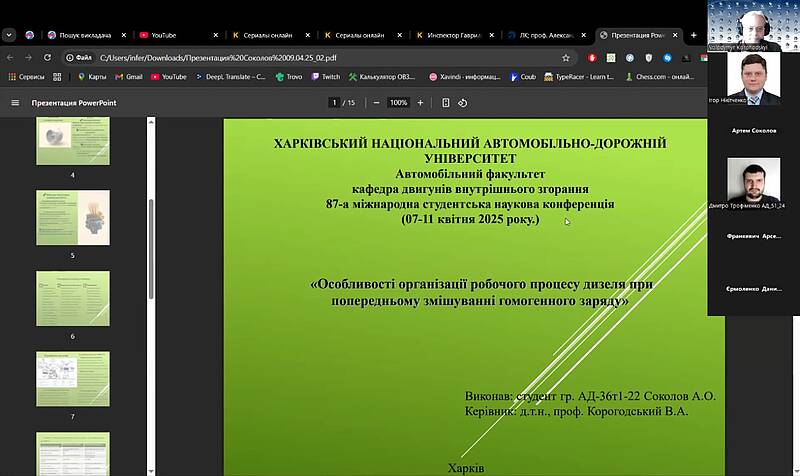Select slide 5 thumbnail
Image resolution: width=800 pixels, height=476 pixels.
(73, 218)
